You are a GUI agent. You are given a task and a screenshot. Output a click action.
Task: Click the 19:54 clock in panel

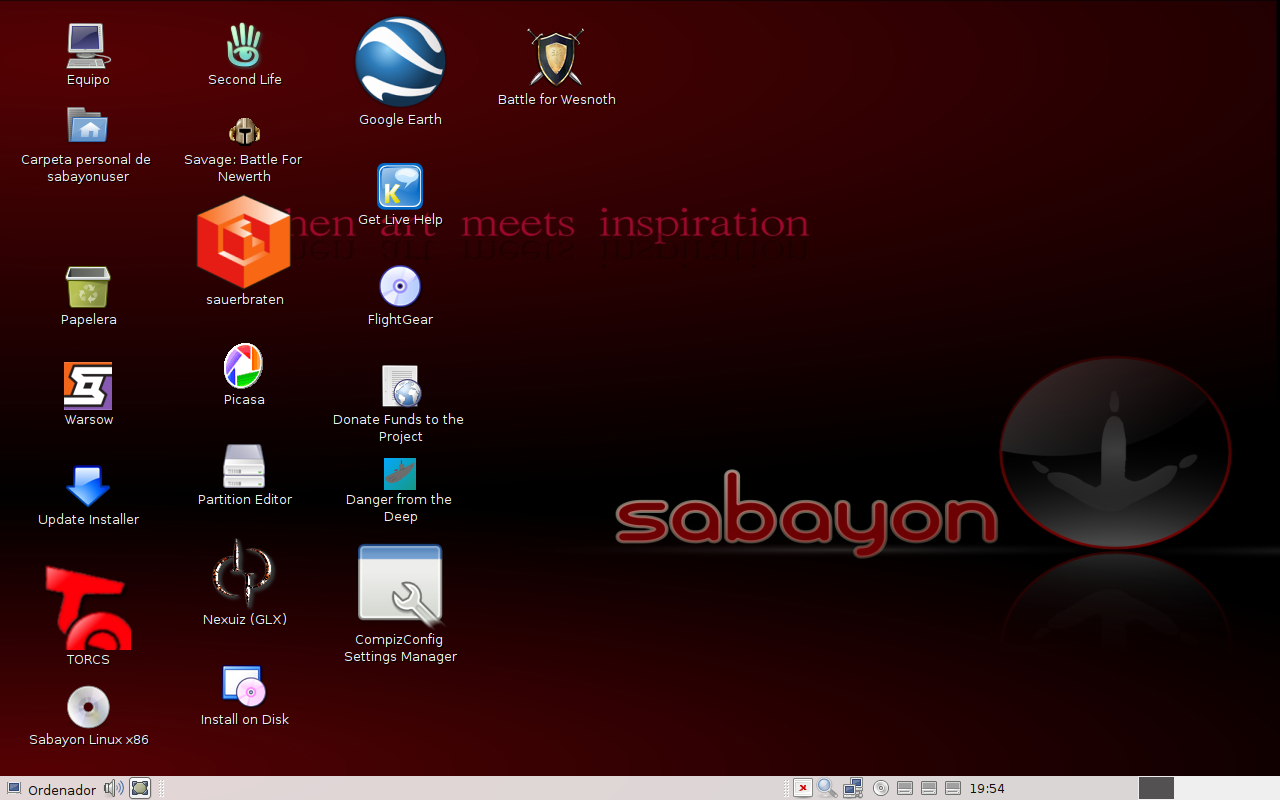click(x=987, y=789)
